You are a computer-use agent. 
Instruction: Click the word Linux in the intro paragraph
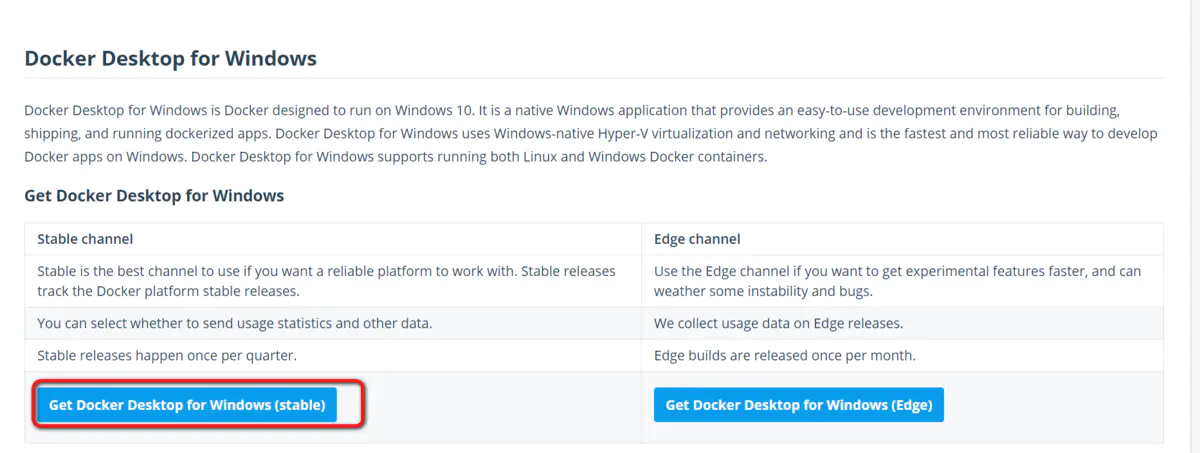coord(591,158)
